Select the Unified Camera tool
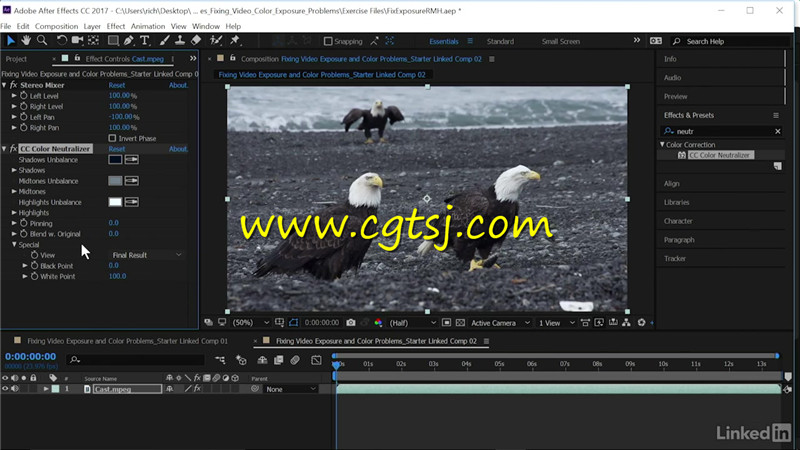 click(77, 40)
